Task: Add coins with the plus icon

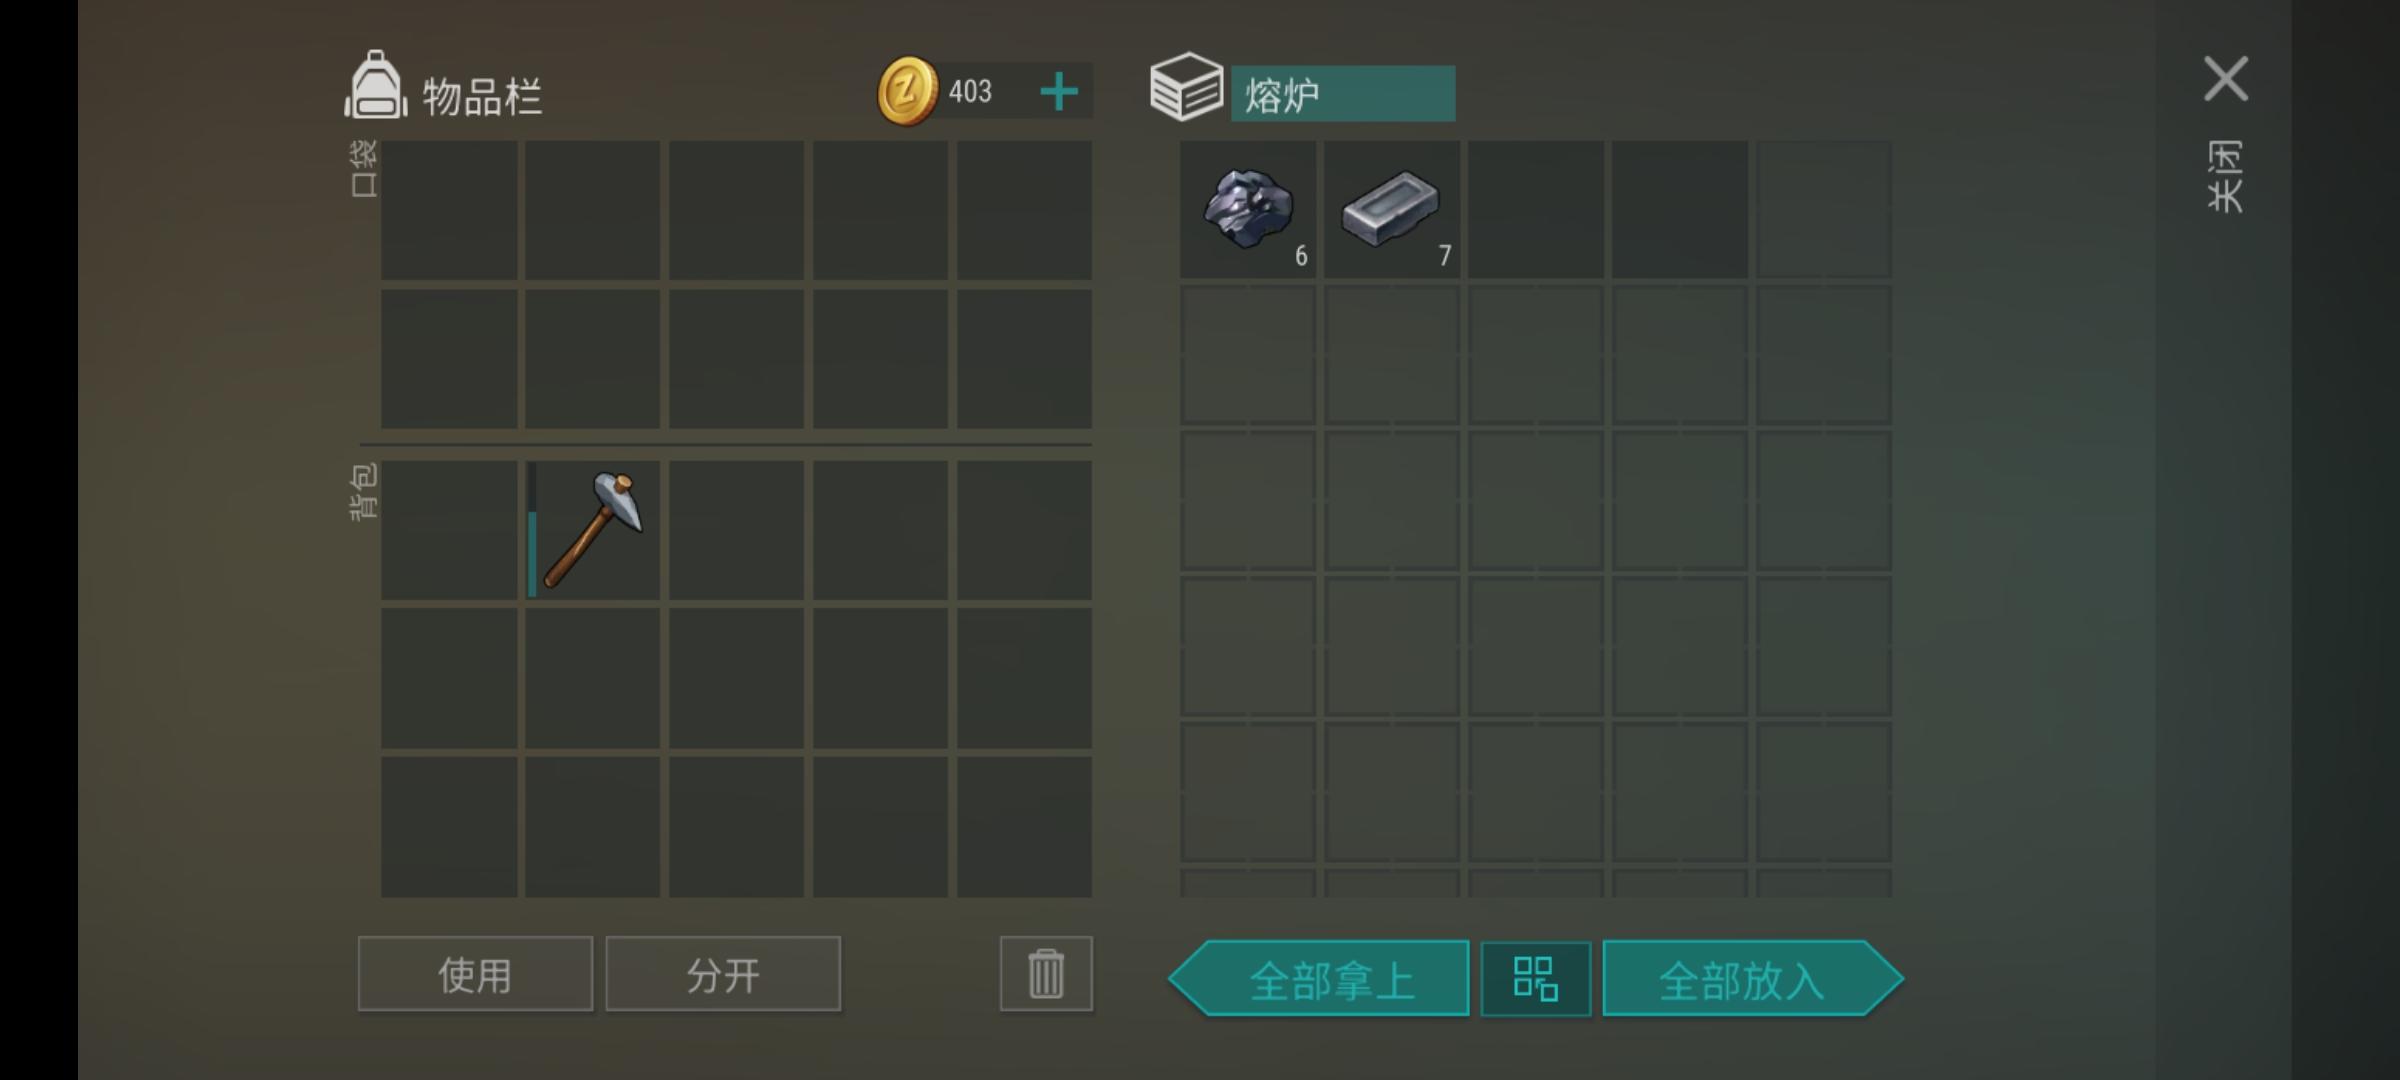Action: pos(1059,92)
